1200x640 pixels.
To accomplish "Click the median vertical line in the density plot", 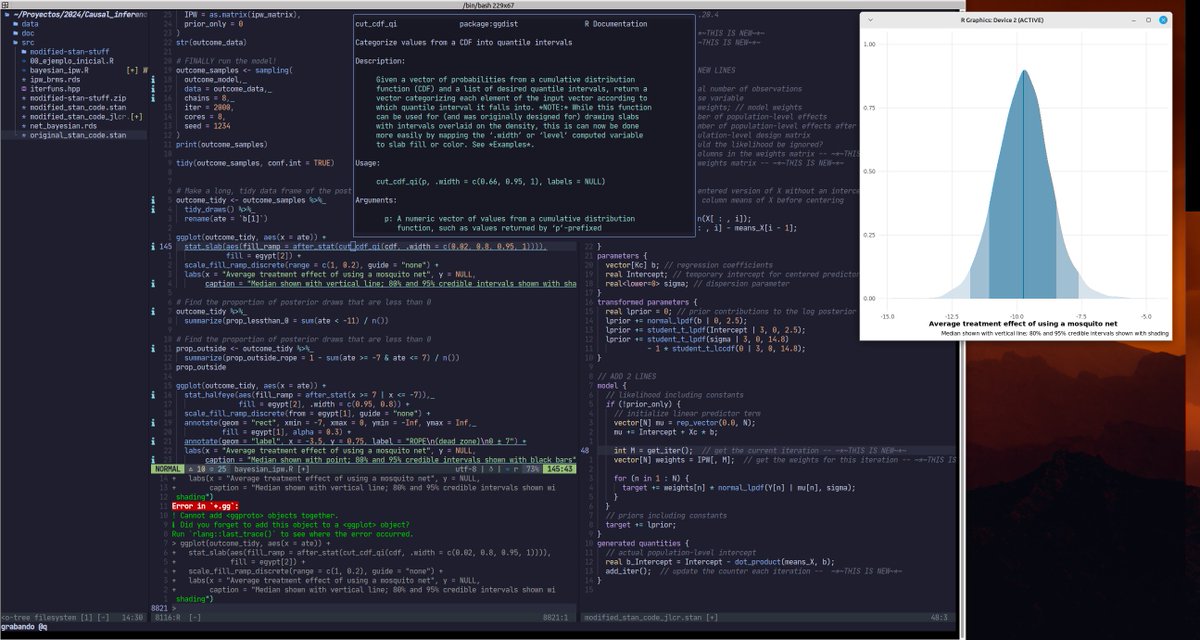I will click(1021, 184).
